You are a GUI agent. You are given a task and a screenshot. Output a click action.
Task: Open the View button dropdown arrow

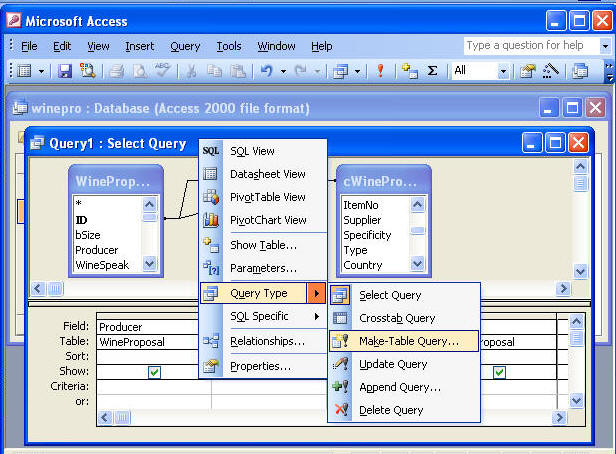[x=41, y=71]
